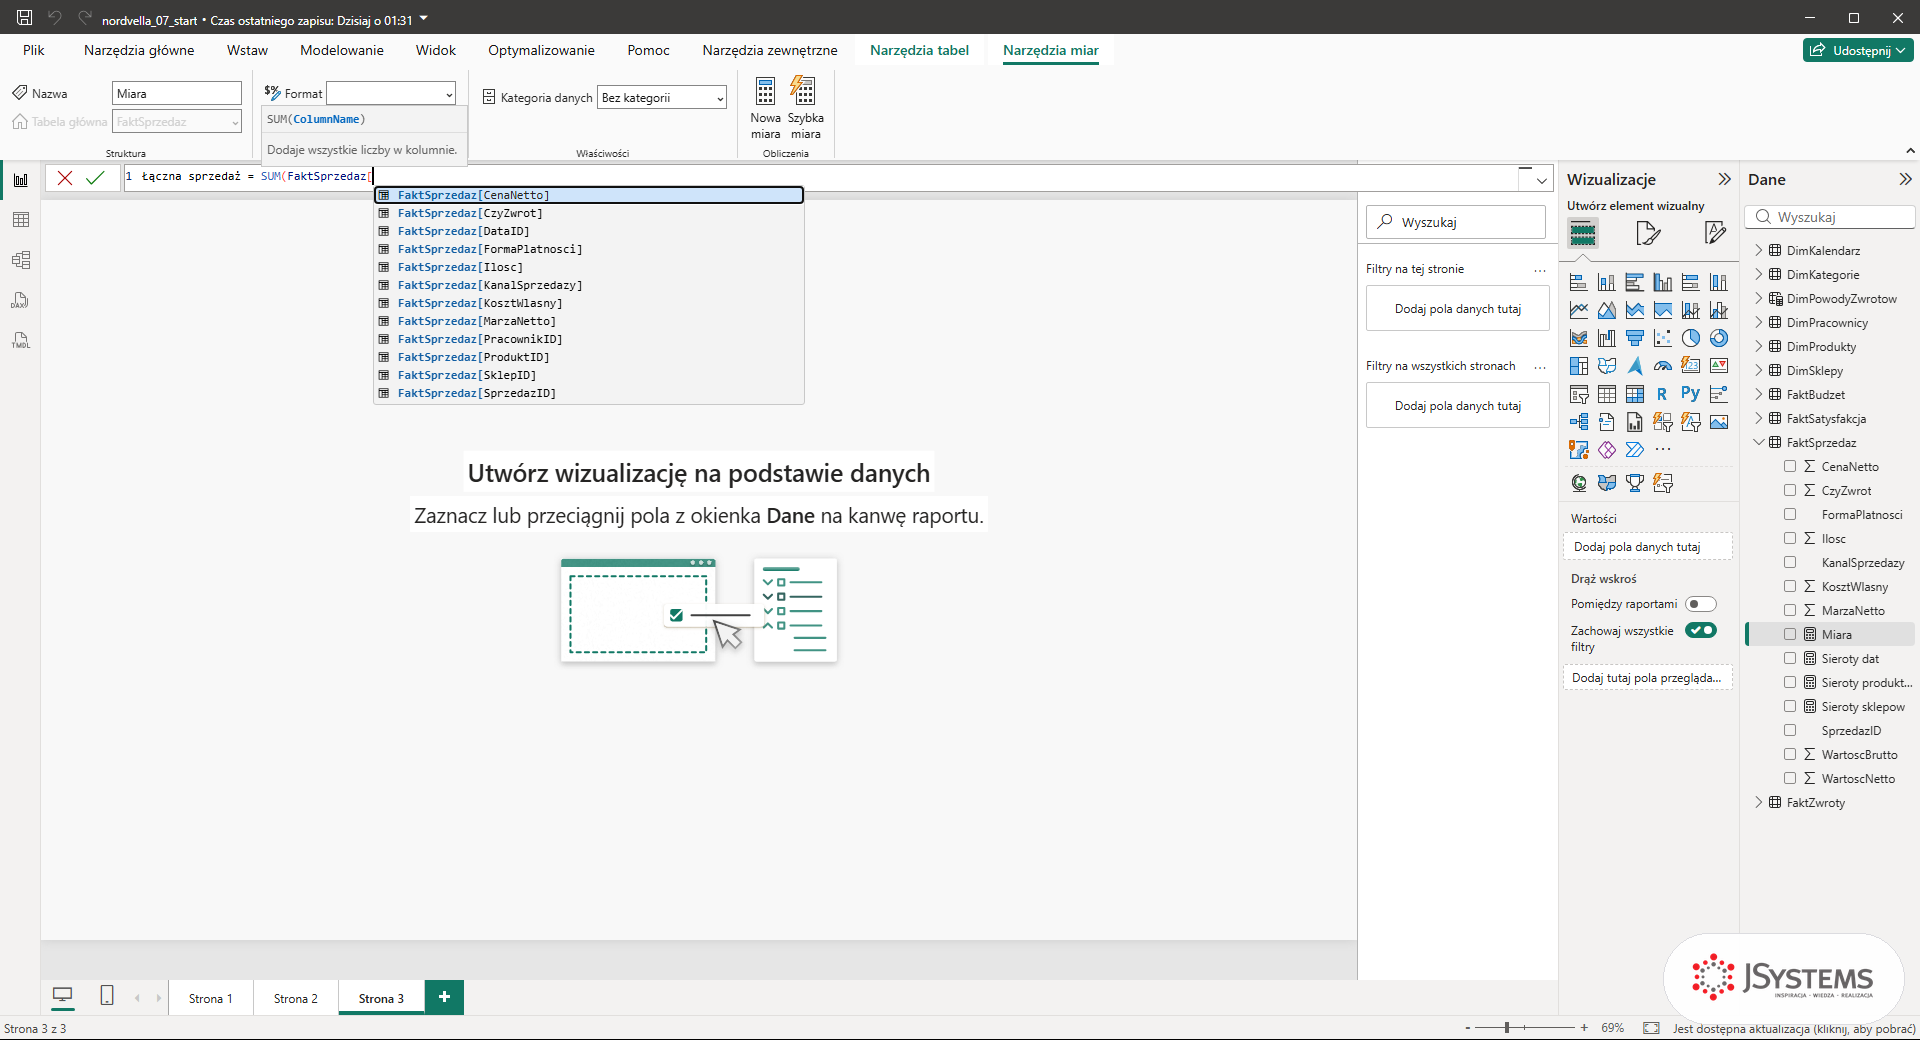Check the Ilosc field checkbox
The width and height of the screenshot is (1920, 1040).
1790,538
